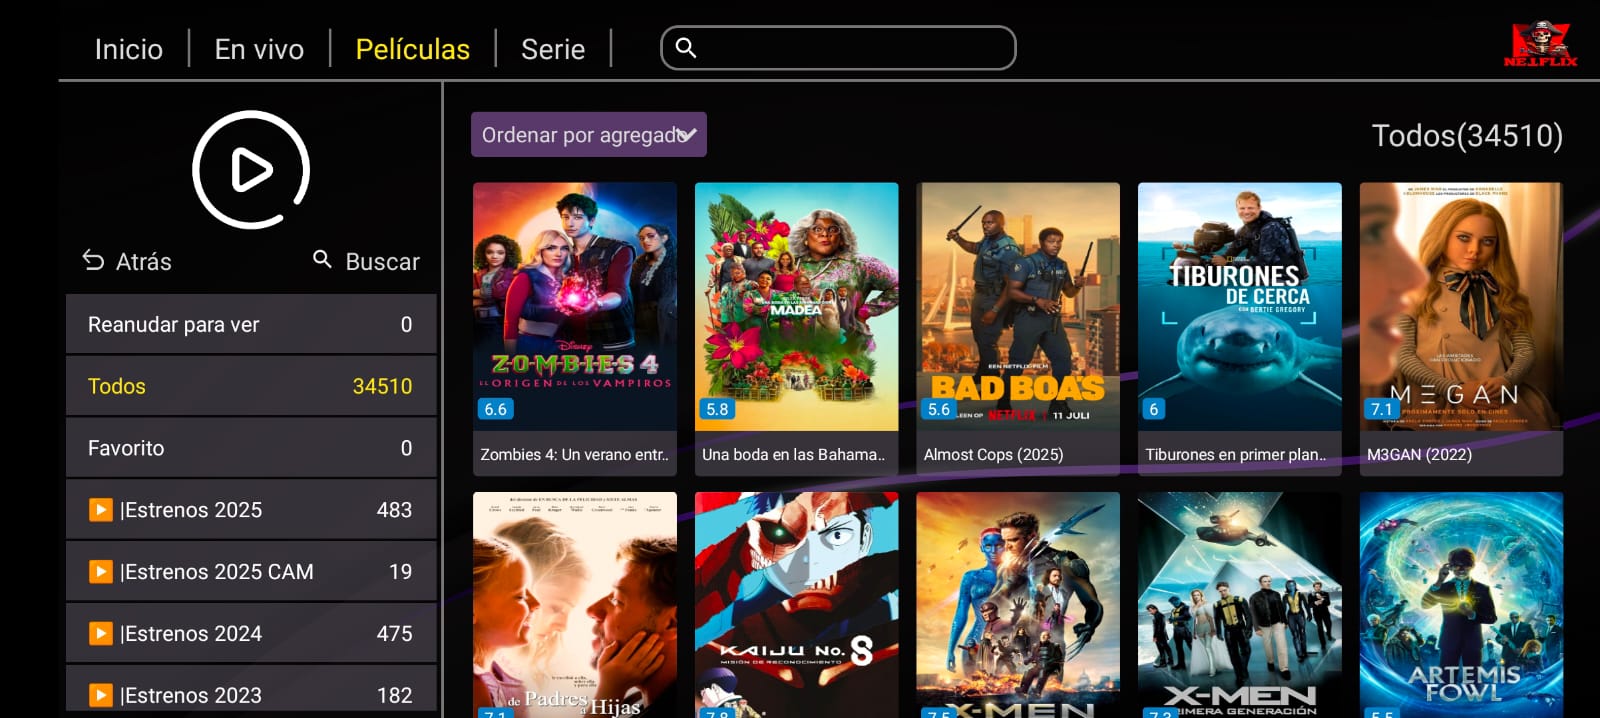Select the Todos category in sidebar
The image size is (1600, 718).
pos(251,386)
